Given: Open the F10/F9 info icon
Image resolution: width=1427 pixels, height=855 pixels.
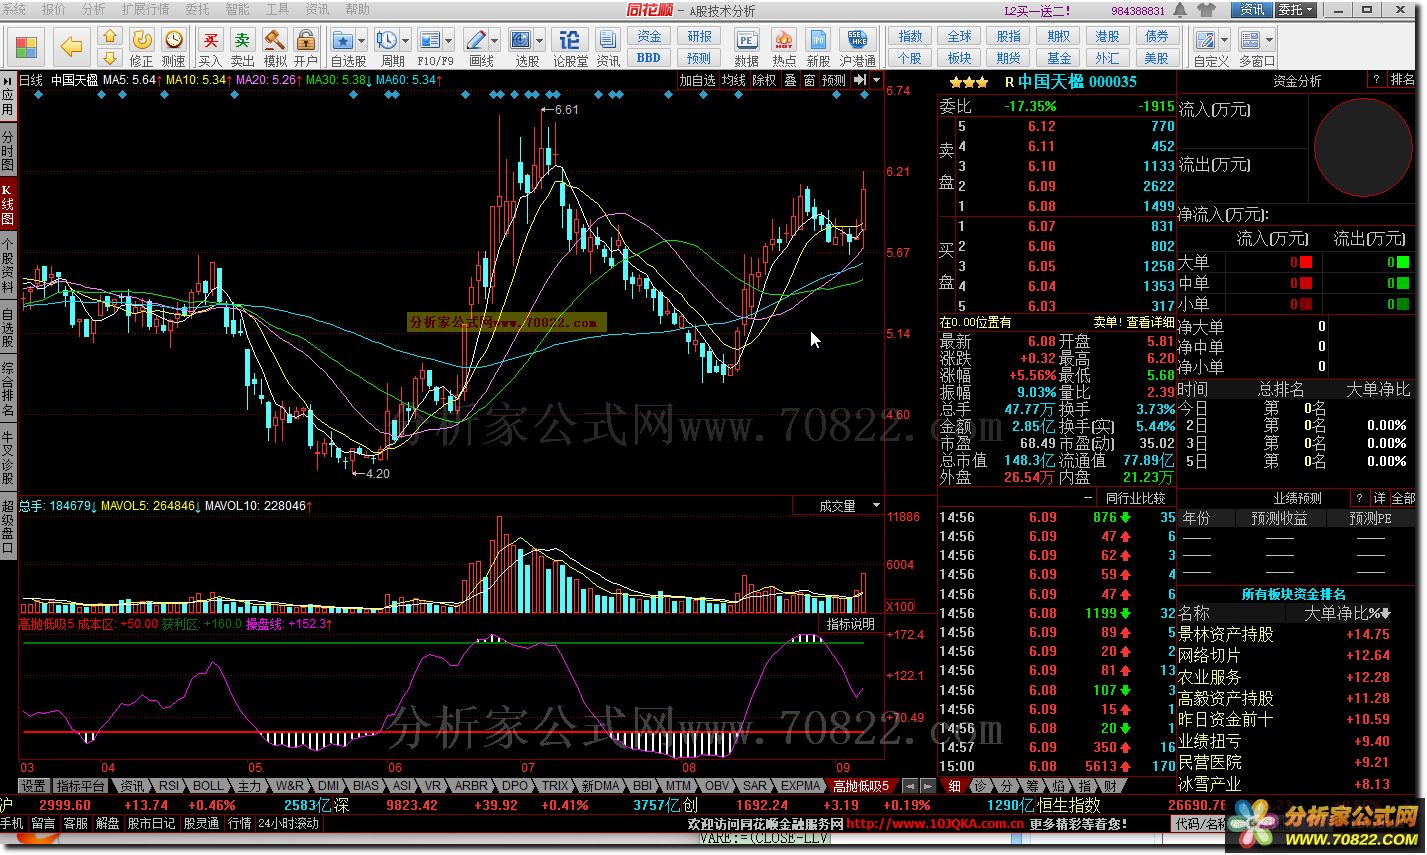Looking at the screenshot, I should (430, 41).
